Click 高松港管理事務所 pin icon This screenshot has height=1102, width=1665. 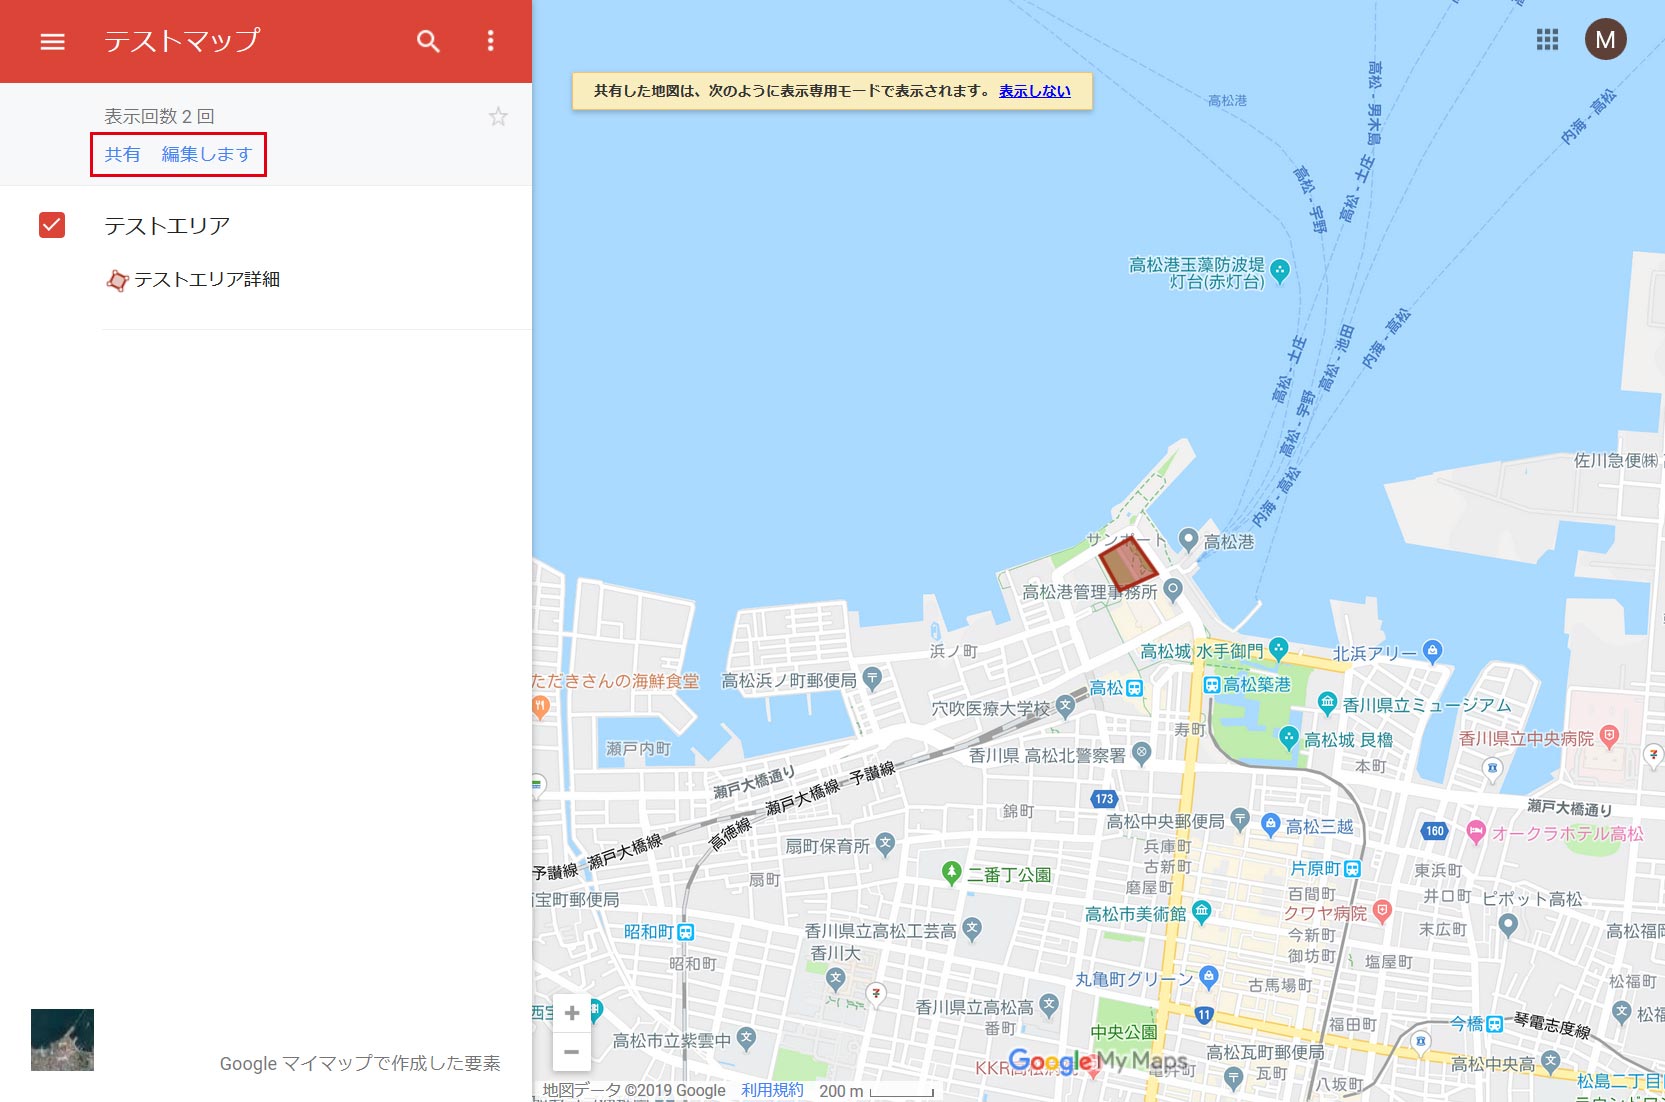tap(1173, 590)
